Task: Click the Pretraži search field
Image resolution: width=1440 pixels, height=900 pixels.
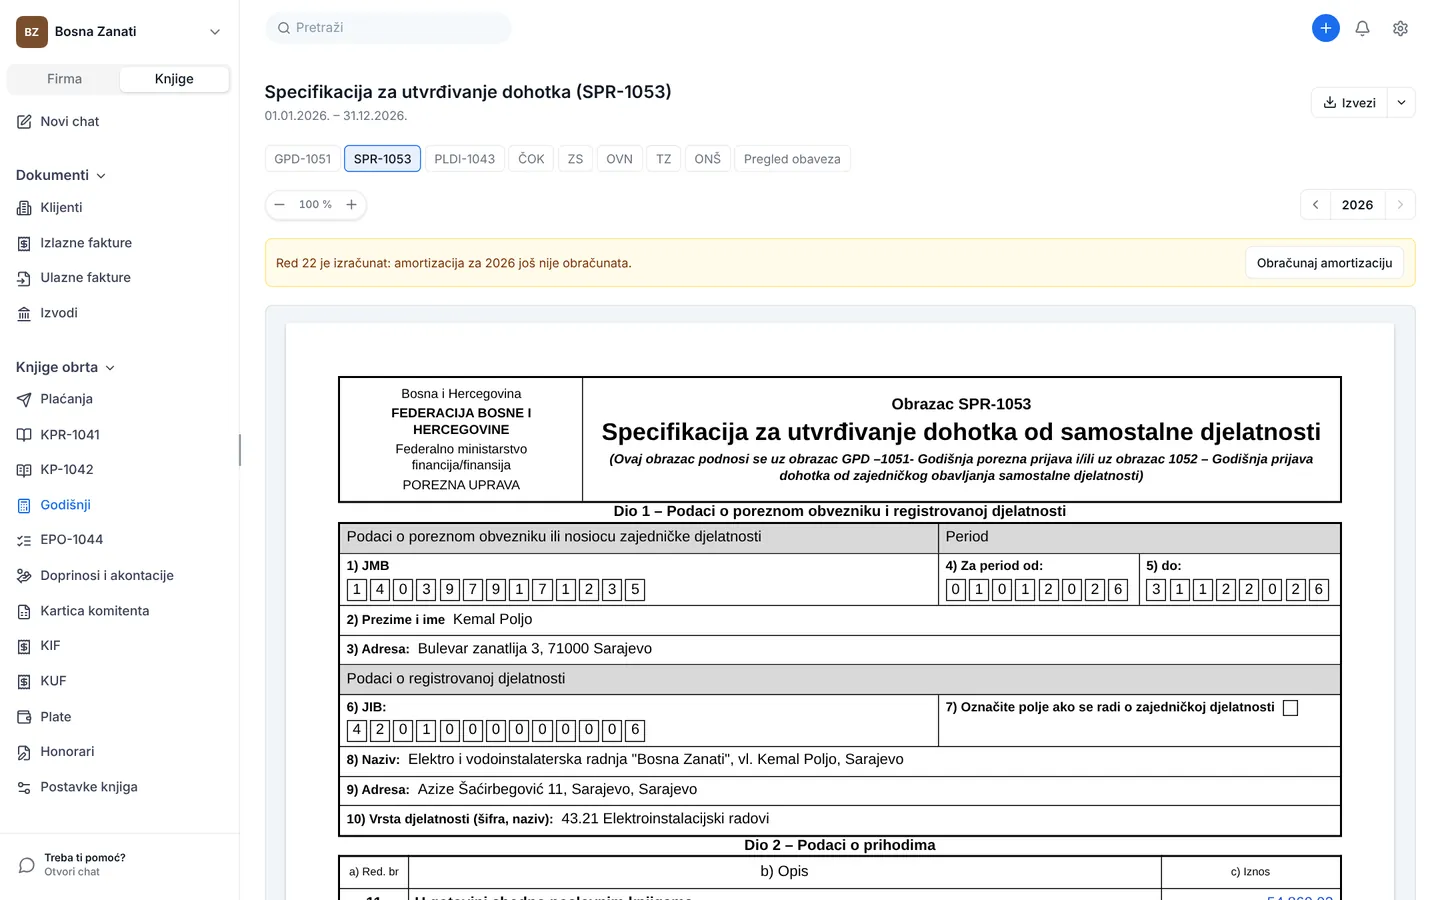Action: pos(388,28)
